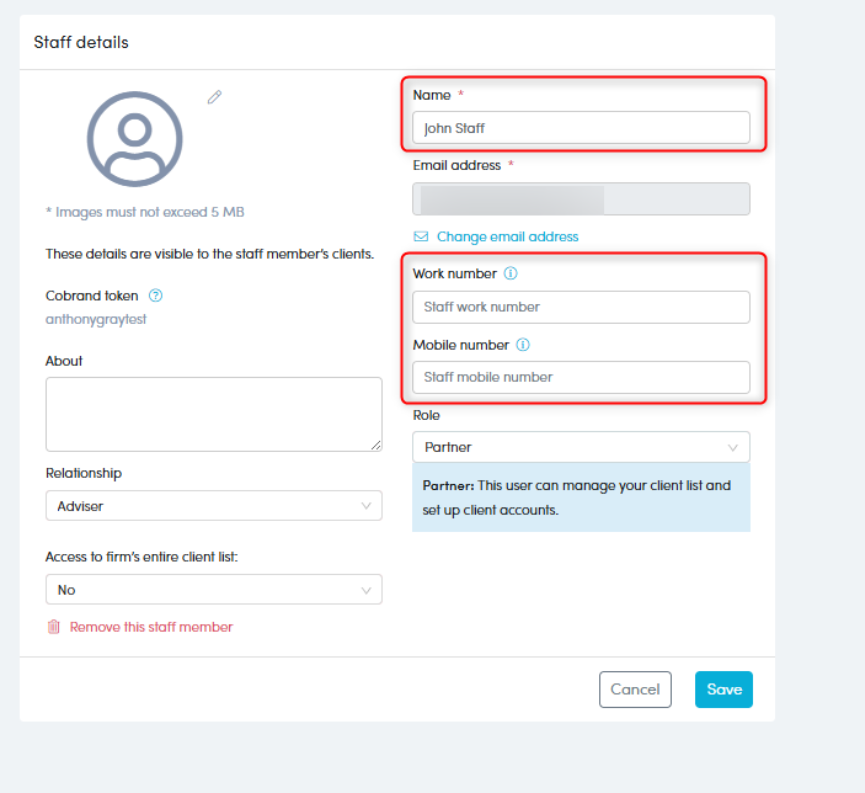Click the Staff work number field
Screen dimensions: 865x793
580,307
